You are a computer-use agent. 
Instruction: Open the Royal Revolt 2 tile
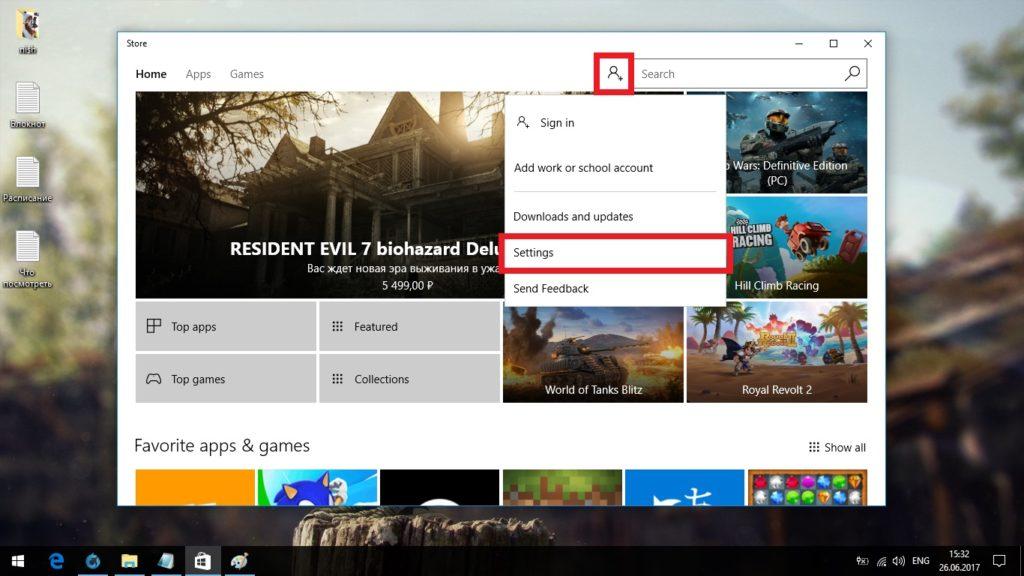pos(776,352)
